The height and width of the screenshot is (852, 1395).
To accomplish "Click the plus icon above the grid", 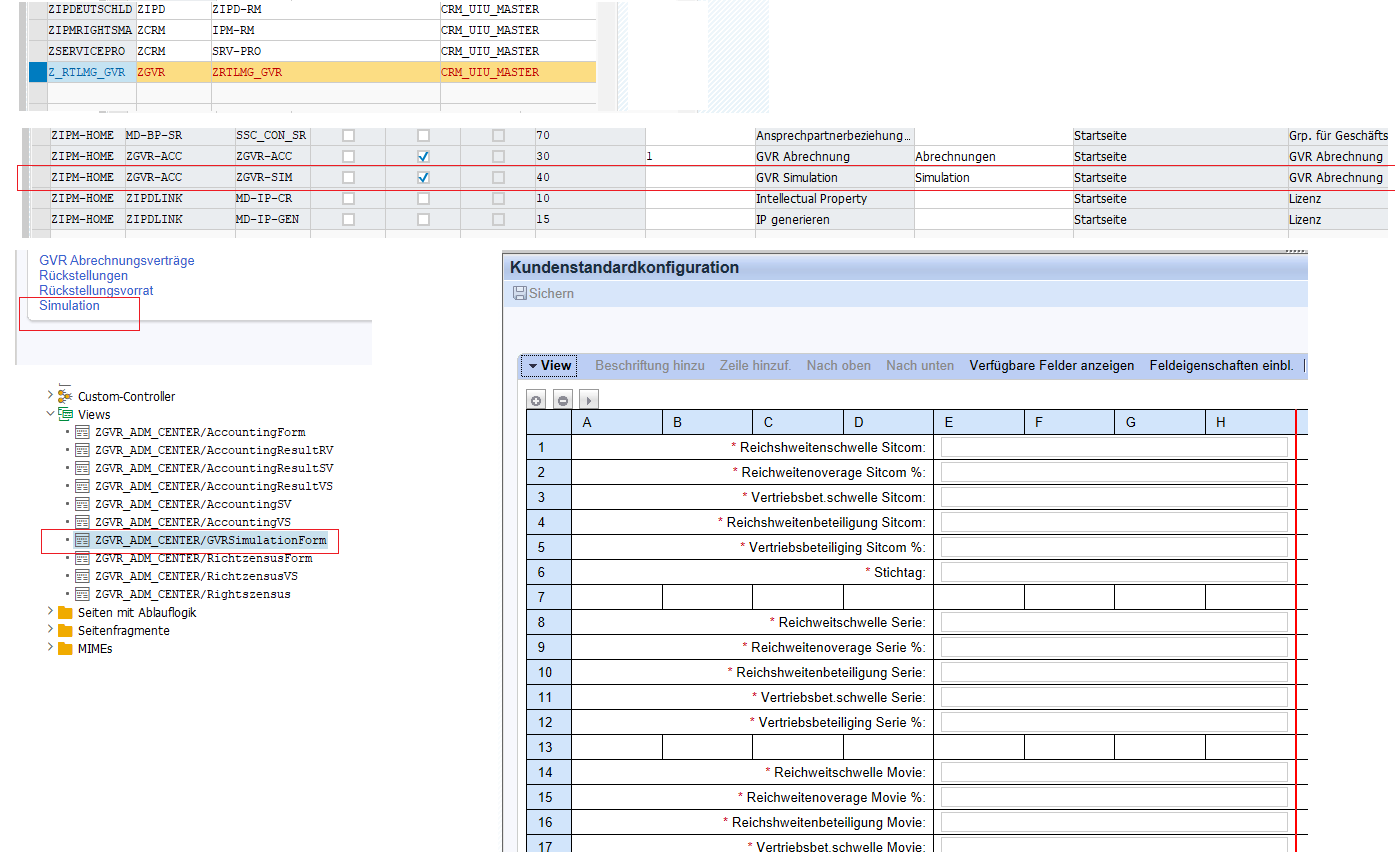I will tap(537, 400).
